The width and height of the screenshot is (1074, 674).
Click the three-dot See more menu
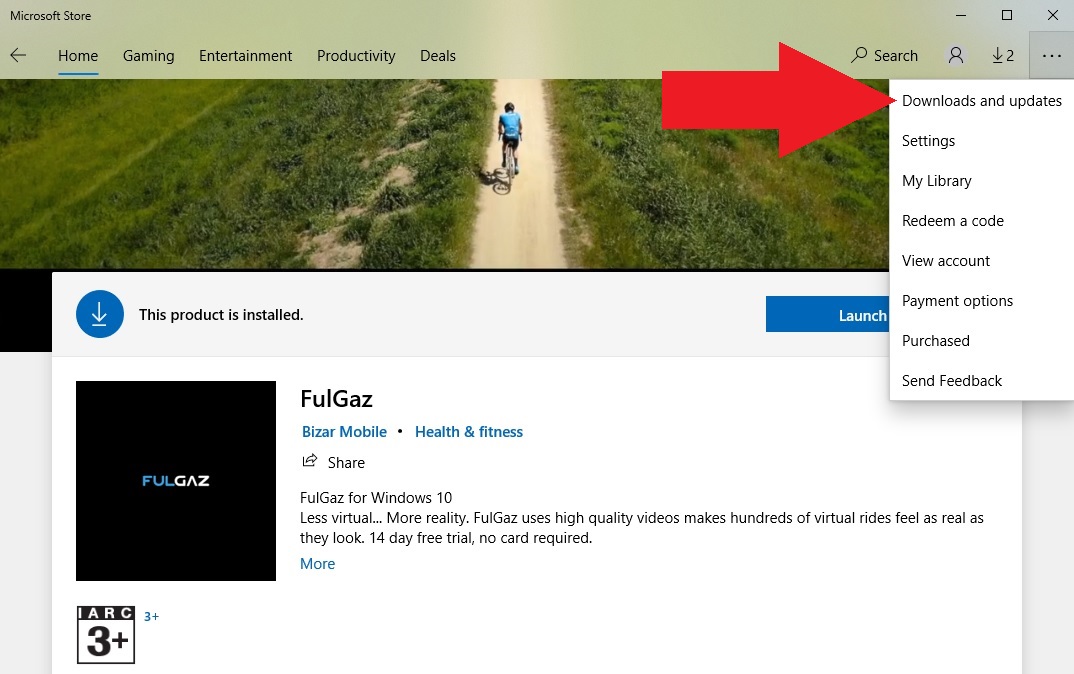coord(1051,55)
